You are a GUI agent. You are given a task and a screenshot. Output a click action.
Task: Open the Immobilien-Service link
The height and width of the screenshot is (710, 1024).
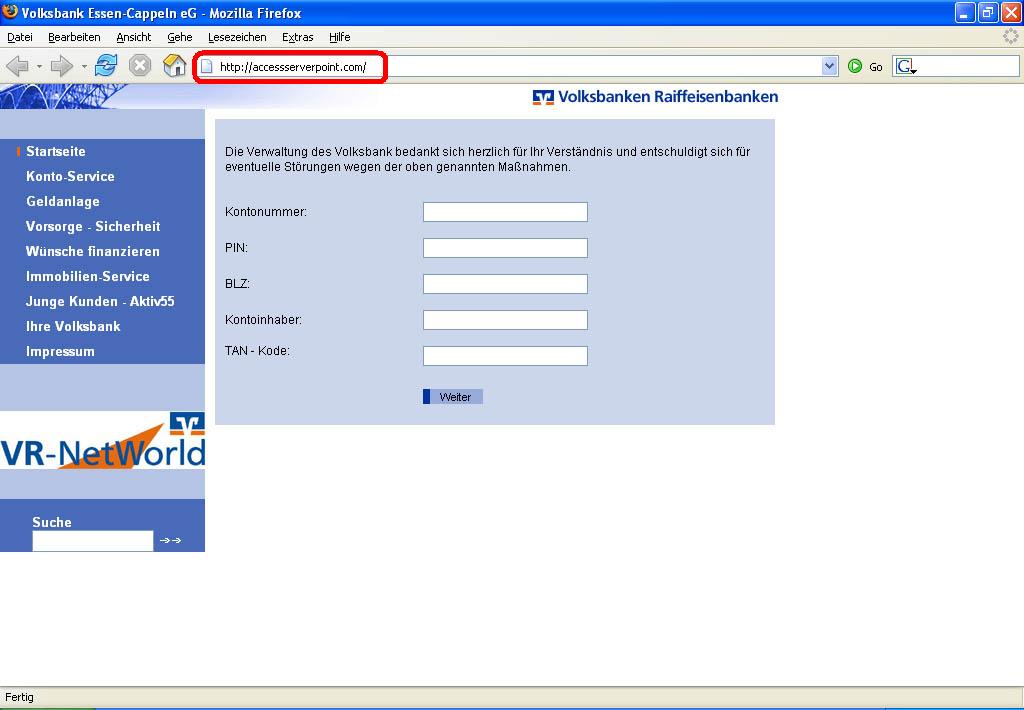click(x=88, y=276)
